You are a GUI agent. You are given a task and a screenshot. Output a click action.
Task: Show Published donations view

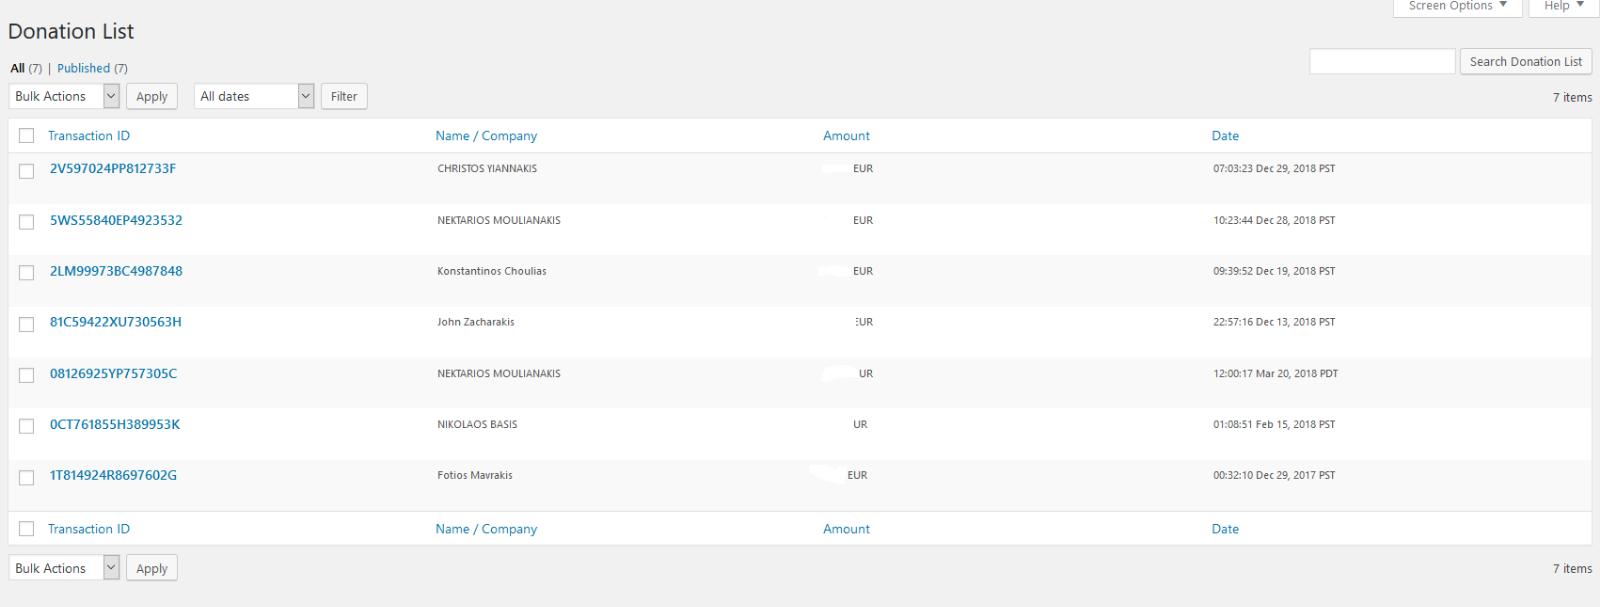tap(83, 68)
